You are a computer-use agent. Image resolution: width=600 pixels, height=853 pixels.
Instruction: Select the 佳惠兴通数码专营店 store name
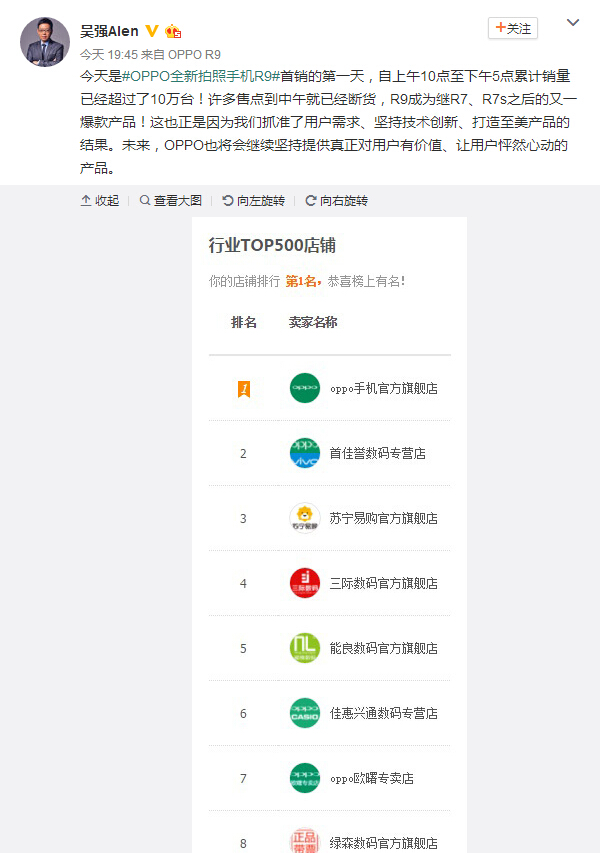(x=384, y=713)
